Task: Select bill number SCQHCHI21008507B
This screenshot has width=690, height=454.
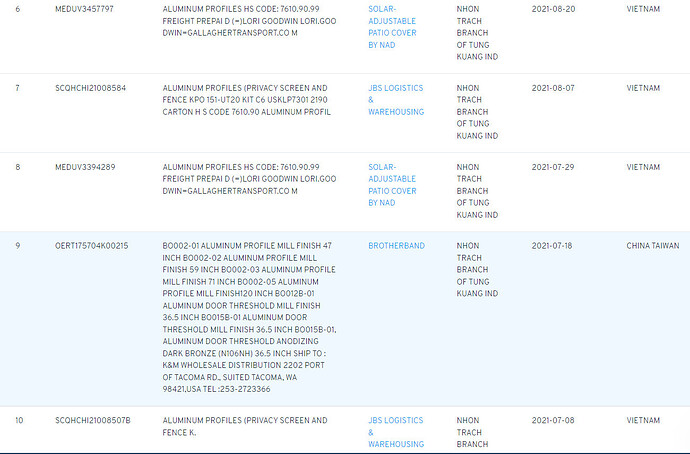Action: point(93,421)
